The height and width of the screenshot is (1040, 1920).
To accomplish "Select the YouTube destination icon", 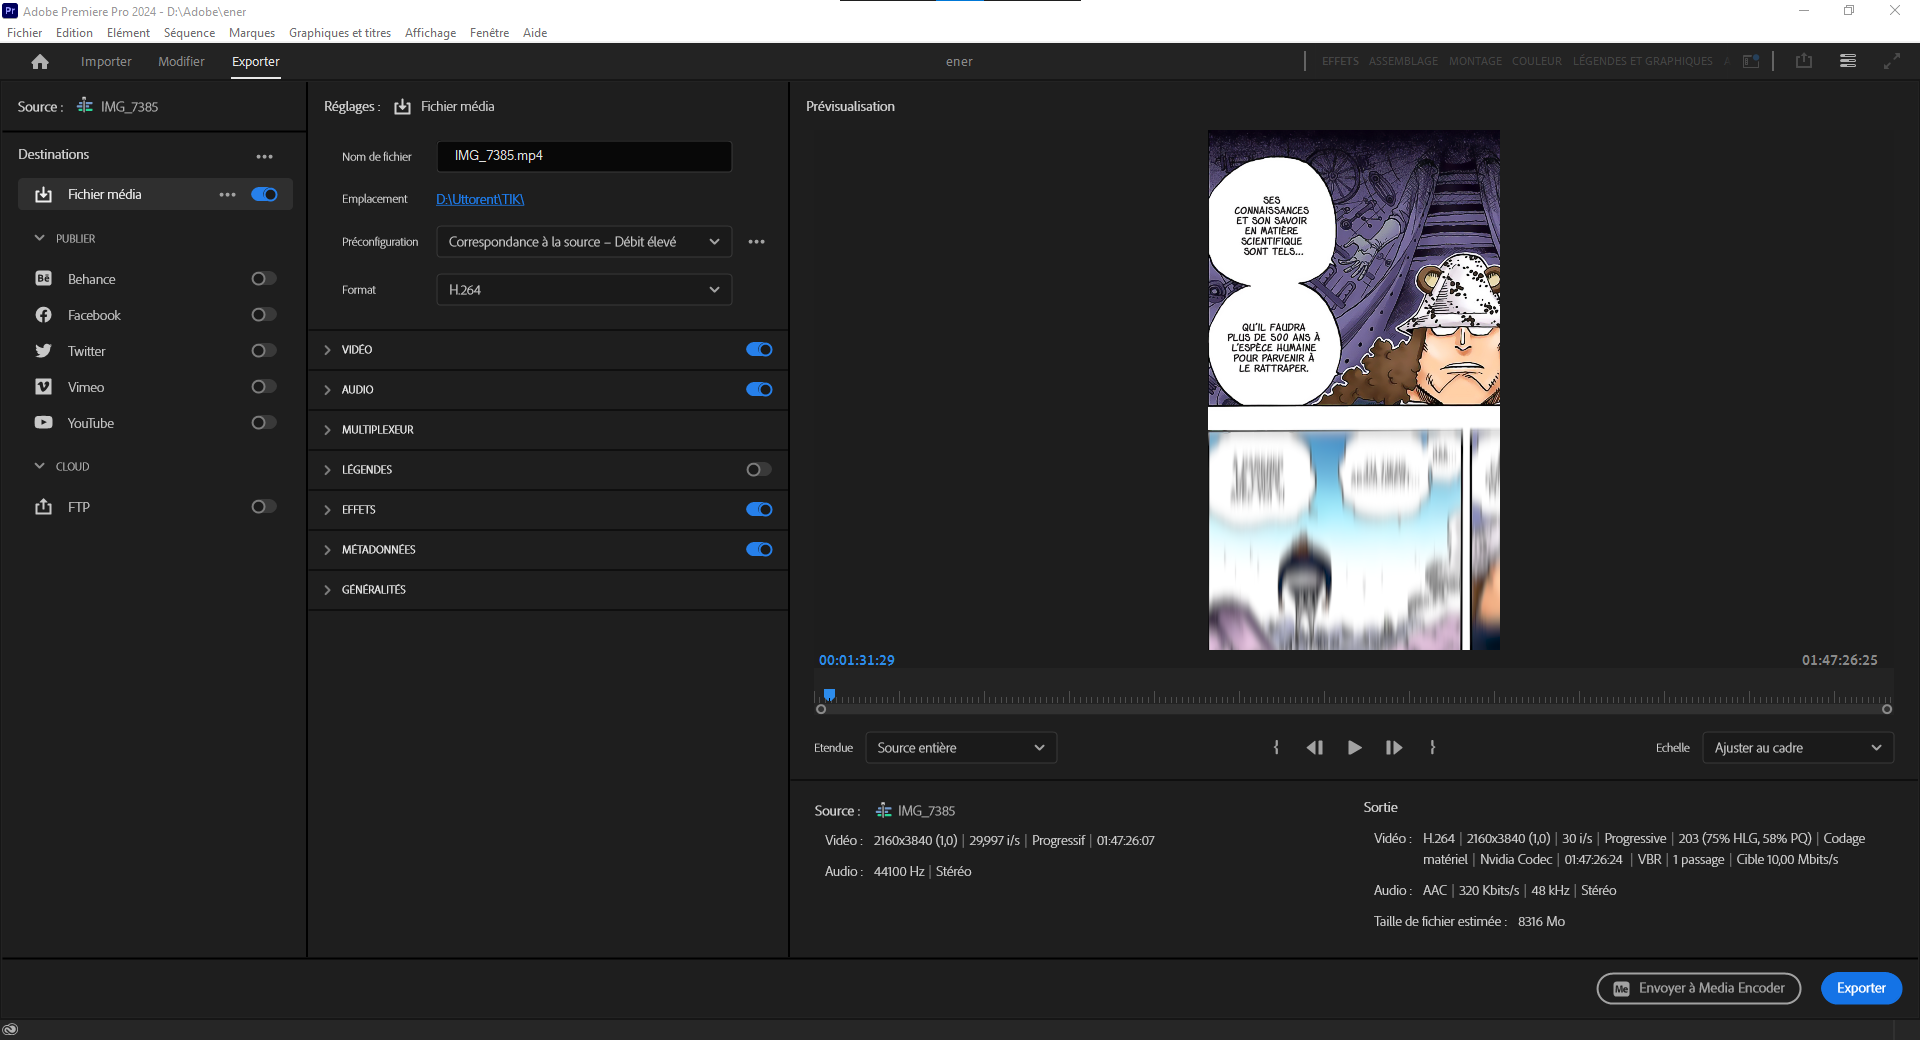I will click(x=44, y=423).
